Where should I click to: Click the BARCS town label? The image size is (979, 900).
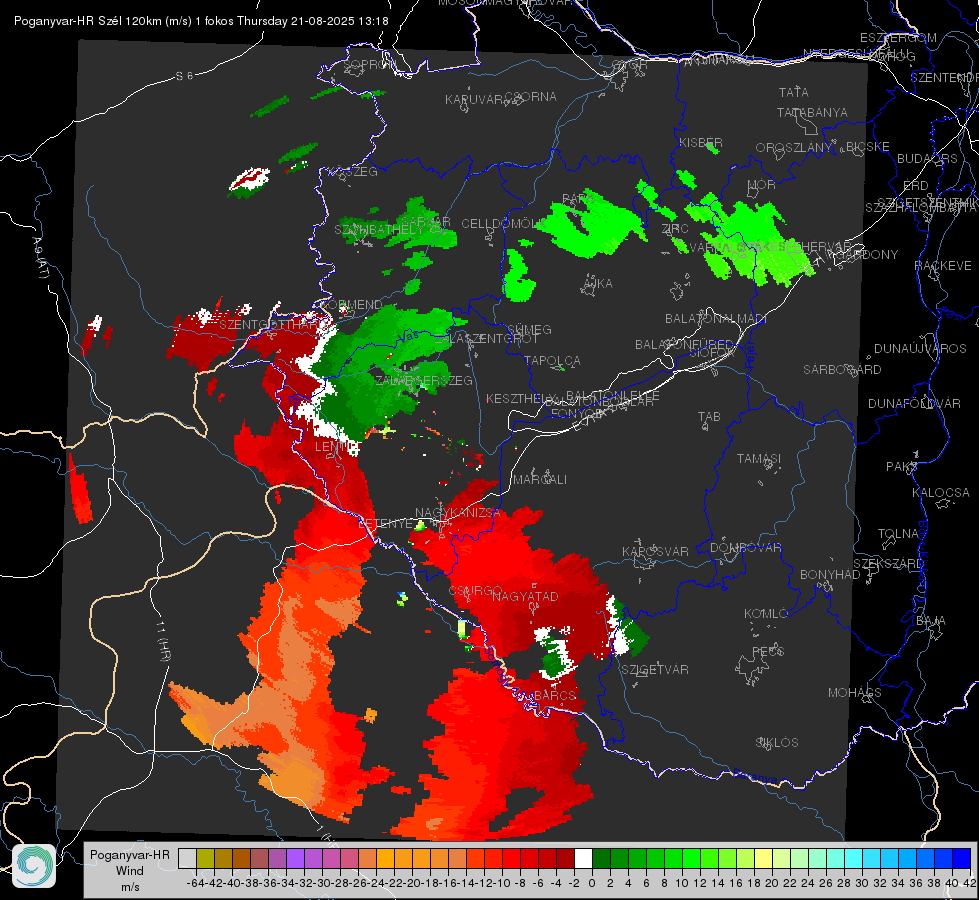554,695
